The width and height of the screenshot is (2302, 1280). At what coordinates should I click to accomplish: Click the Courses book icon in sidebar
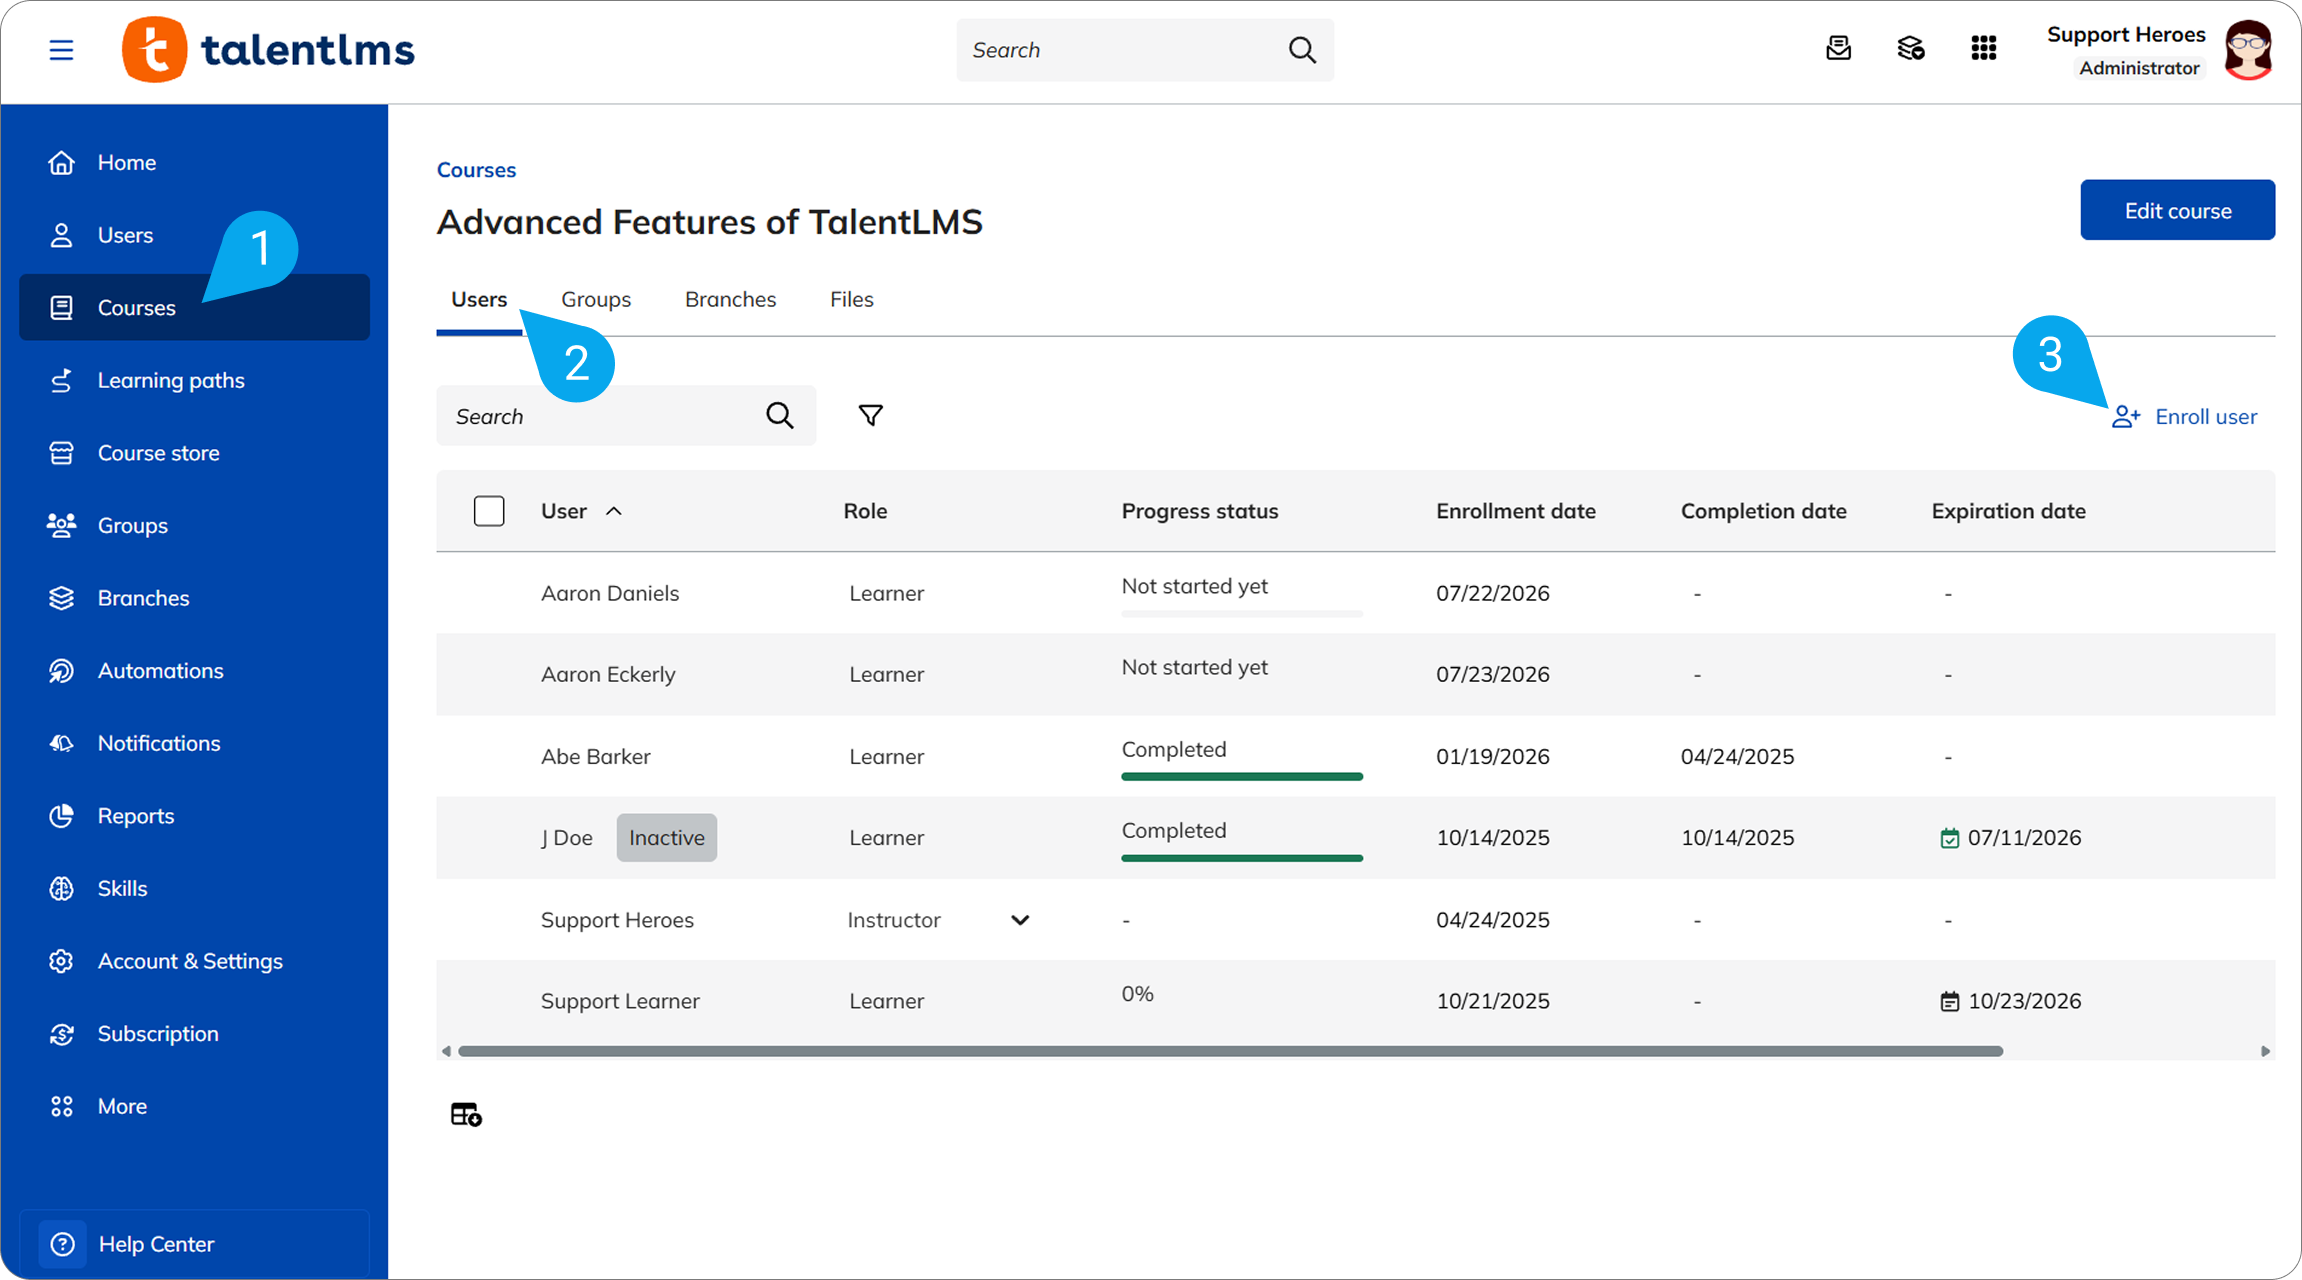(x=61, y=307)
